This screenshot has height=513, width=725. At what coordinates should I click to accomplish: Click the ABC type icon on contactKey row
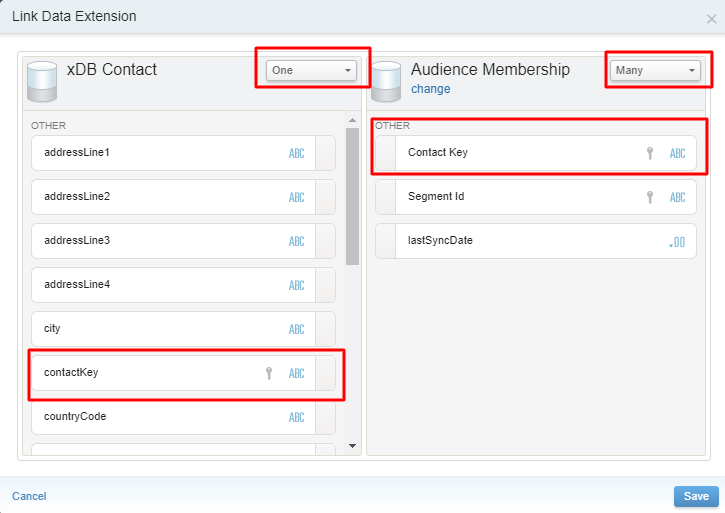(296, 373)
